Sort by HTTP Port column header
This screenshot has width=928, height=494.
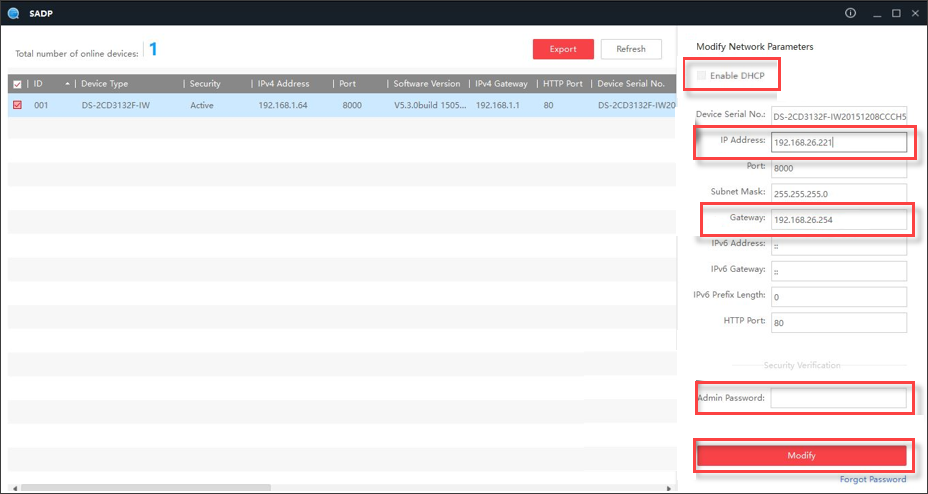click(x=563, y=84)
